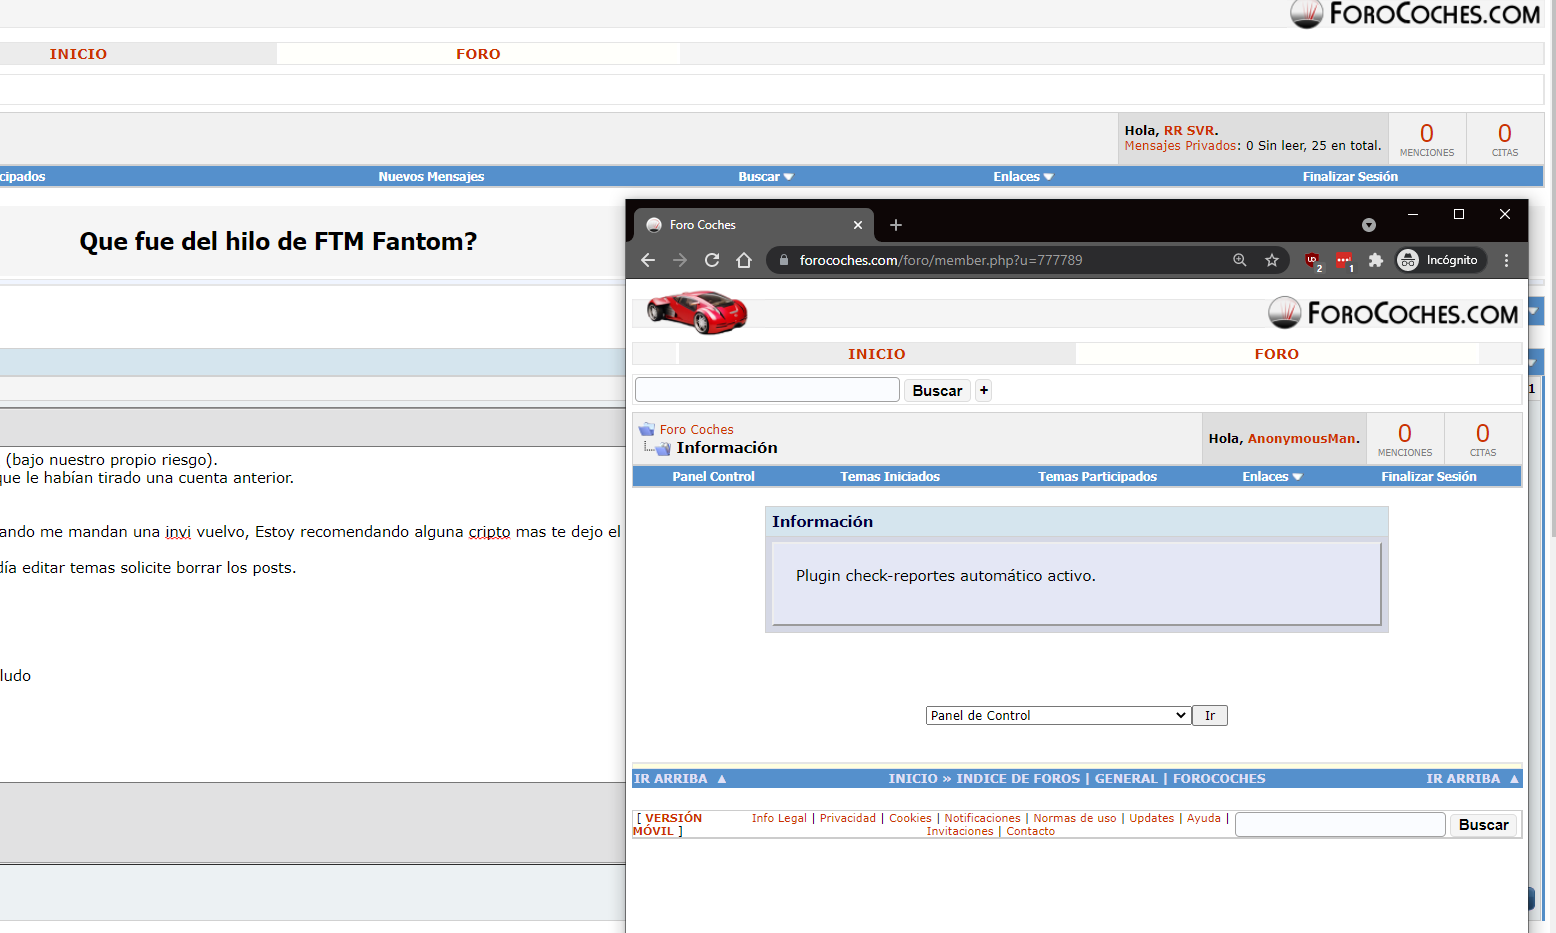Click the top Buscar button
1556x933 pixels.
(x=937, y=391)
